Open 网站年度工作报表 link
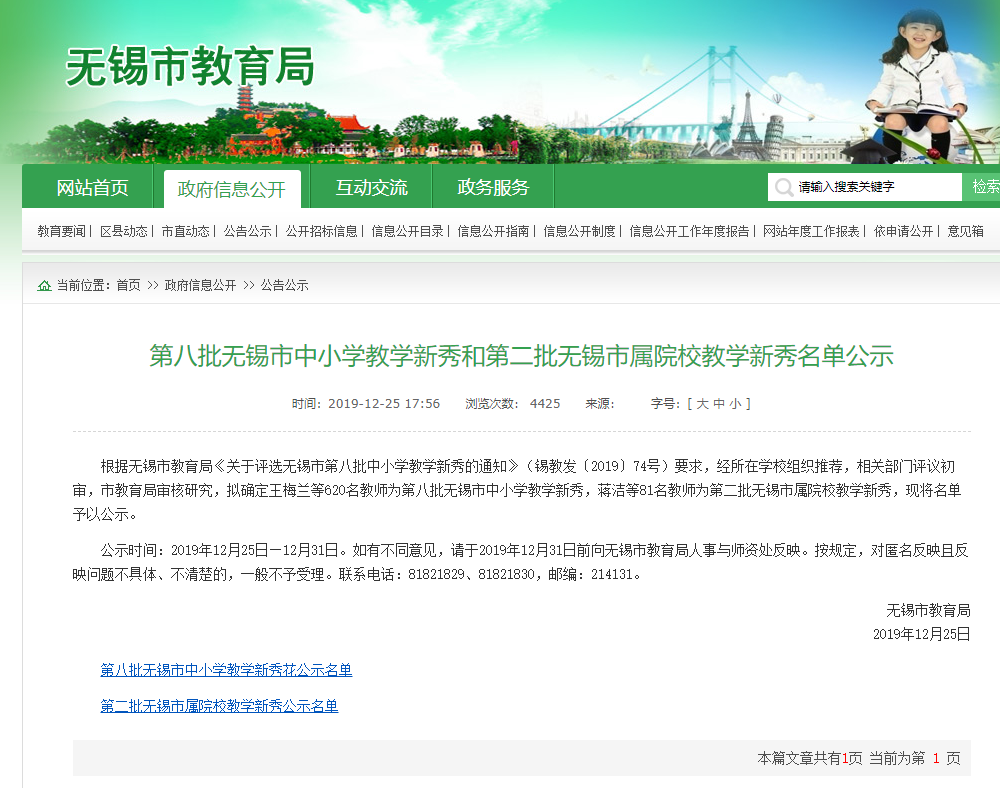 pos(811,231)
